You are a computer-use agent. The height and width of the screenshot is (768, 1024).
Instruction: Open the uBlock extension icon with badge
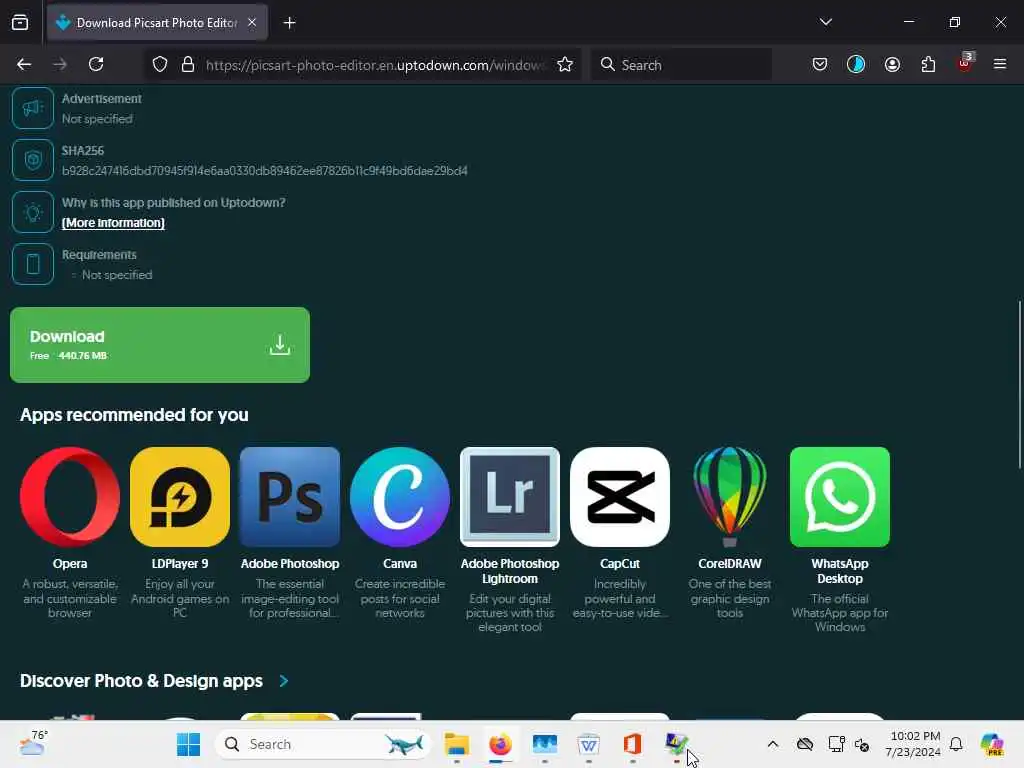[965, 63]
